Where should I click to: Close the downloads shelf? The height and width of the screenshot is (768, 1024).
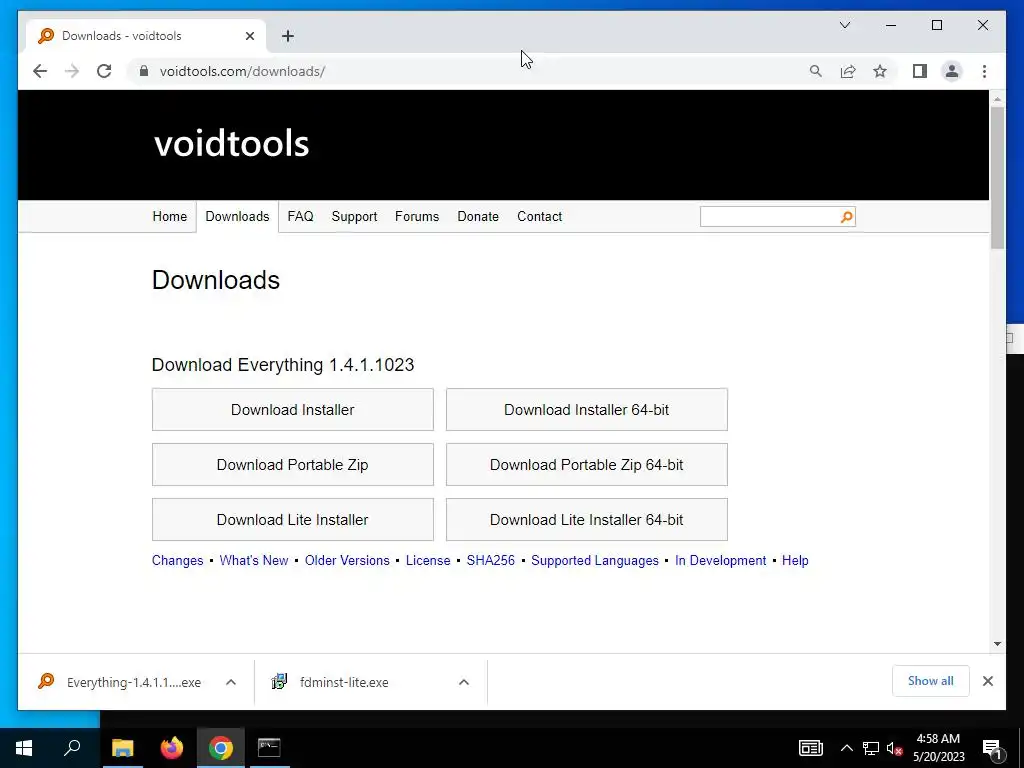(987, 681)
